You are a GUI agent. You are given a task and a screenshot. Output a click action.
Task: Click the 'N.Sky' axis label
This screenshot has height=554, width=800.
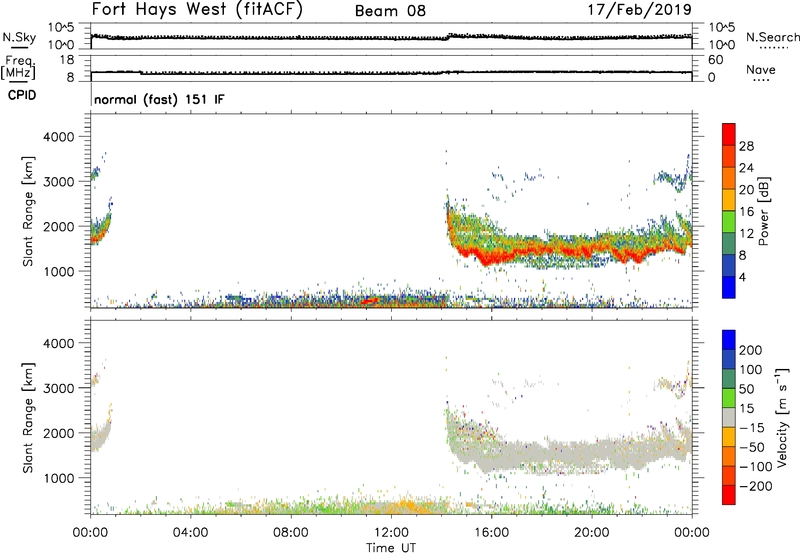[19, 37]
